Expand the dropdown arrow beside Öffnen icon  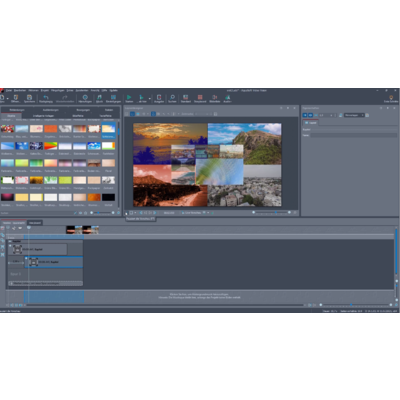(7, 99)
